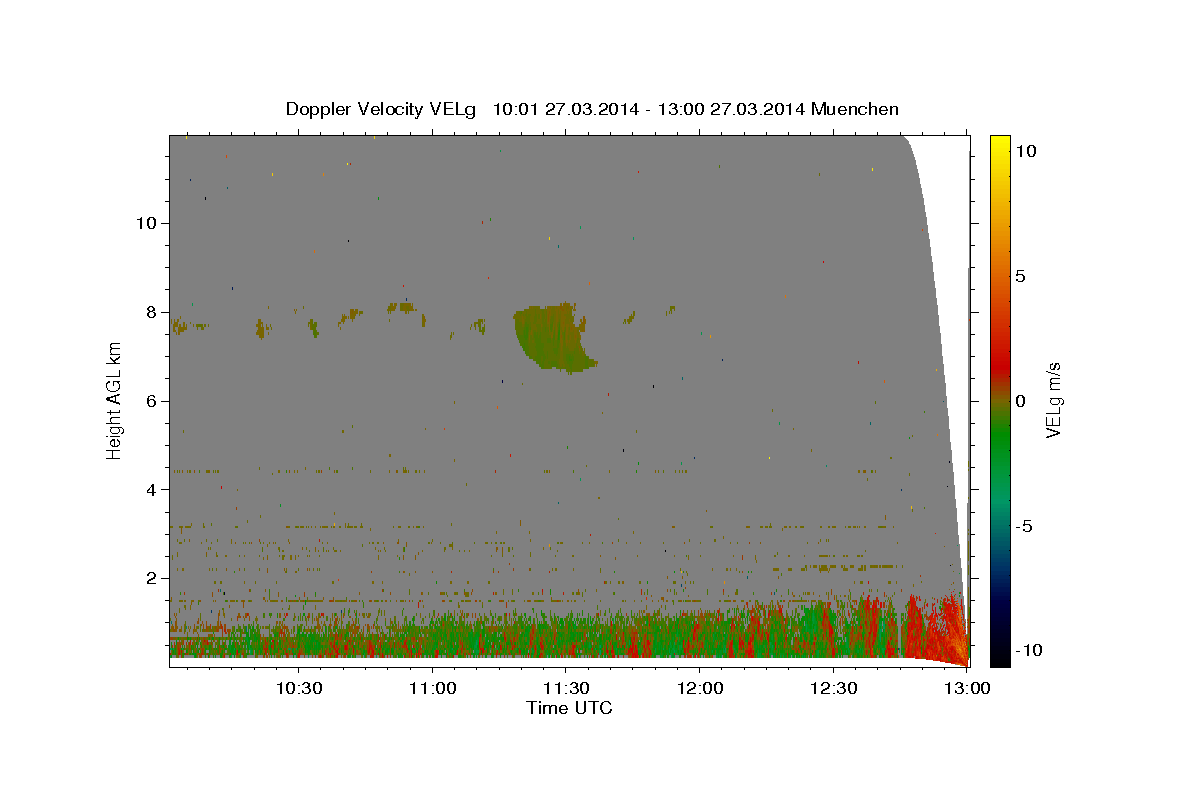Click the yellow top of the colorbar
The height and width of the screenshot is (800, 1200).
[x=999, y=143]
